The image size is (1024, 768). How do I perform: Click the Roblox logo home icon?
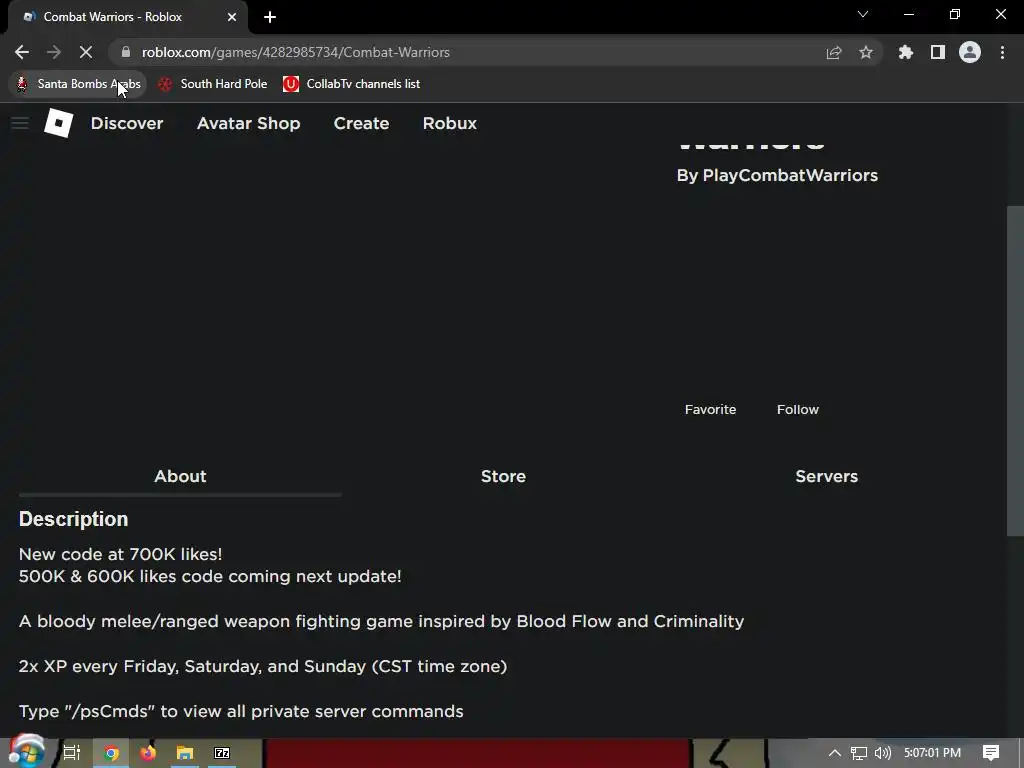coord(58,123)
